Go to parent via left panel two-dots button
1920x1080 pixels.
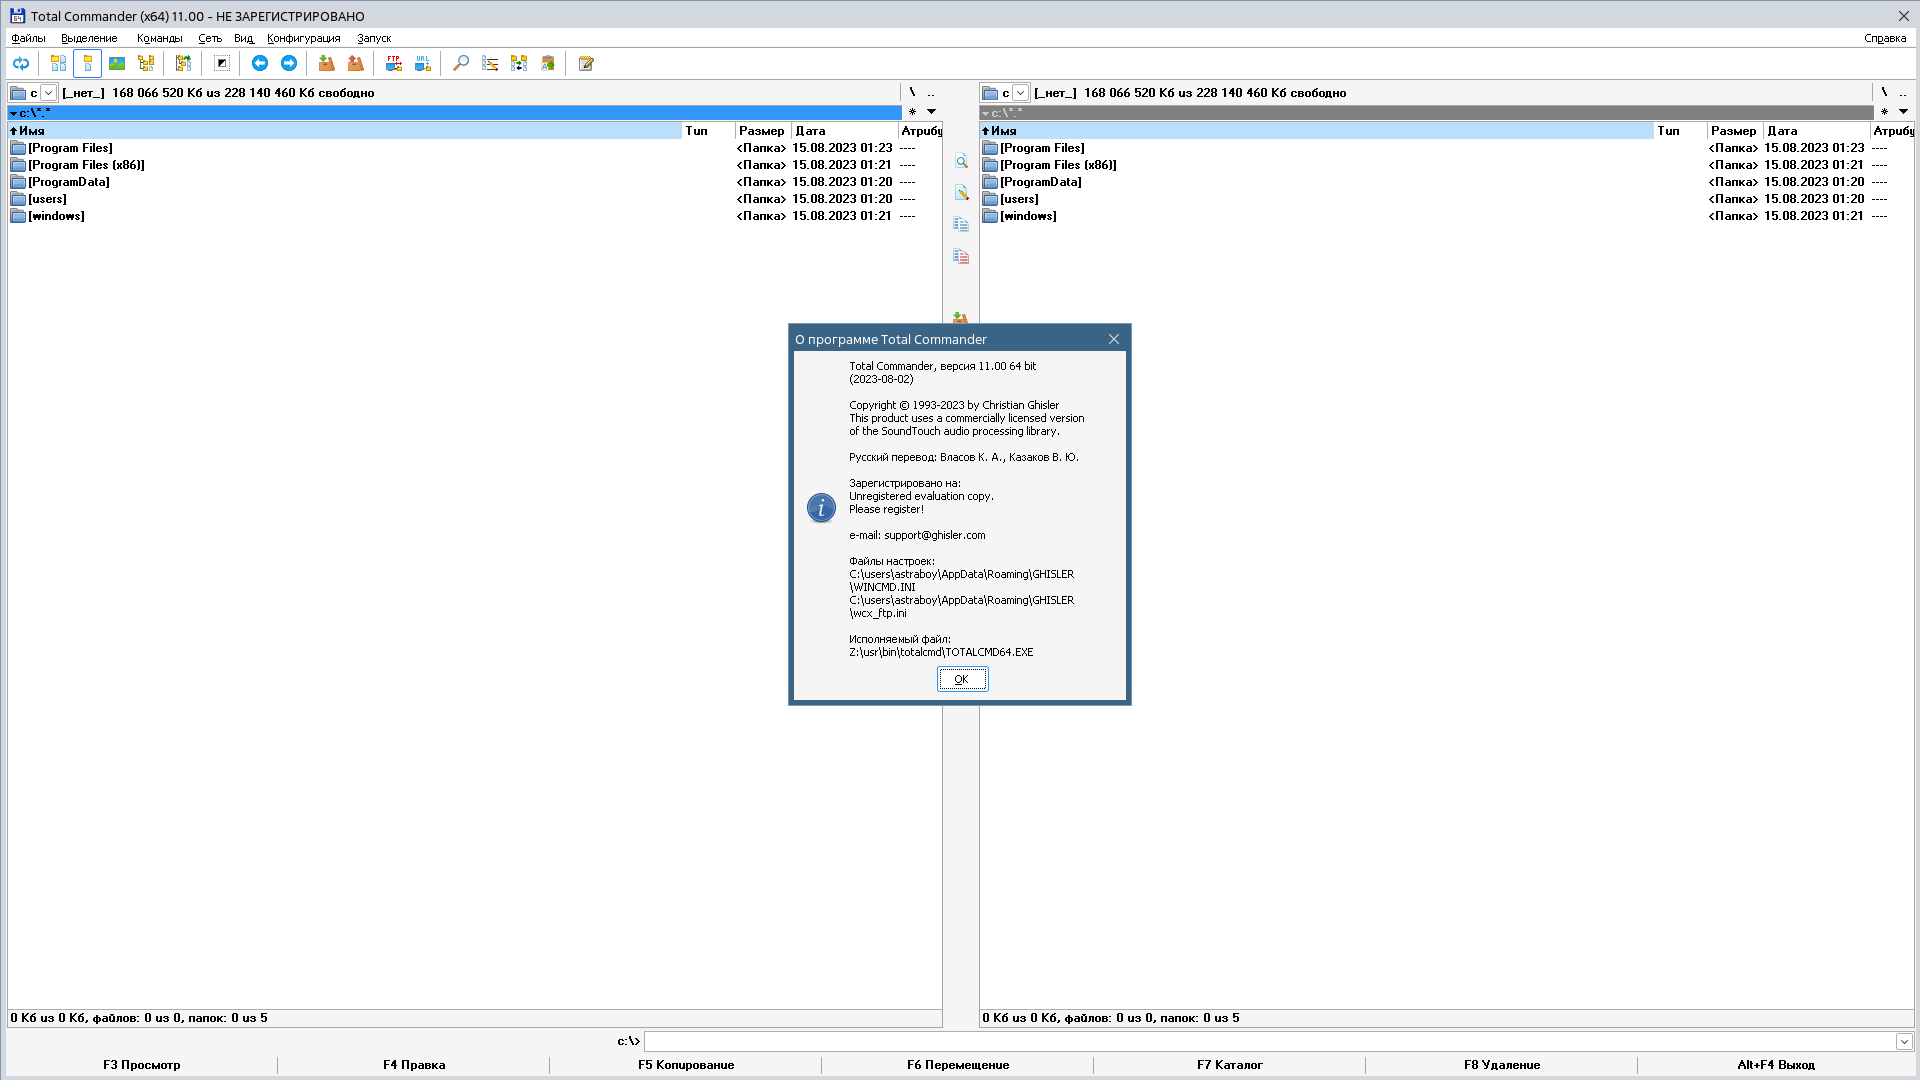931,92
